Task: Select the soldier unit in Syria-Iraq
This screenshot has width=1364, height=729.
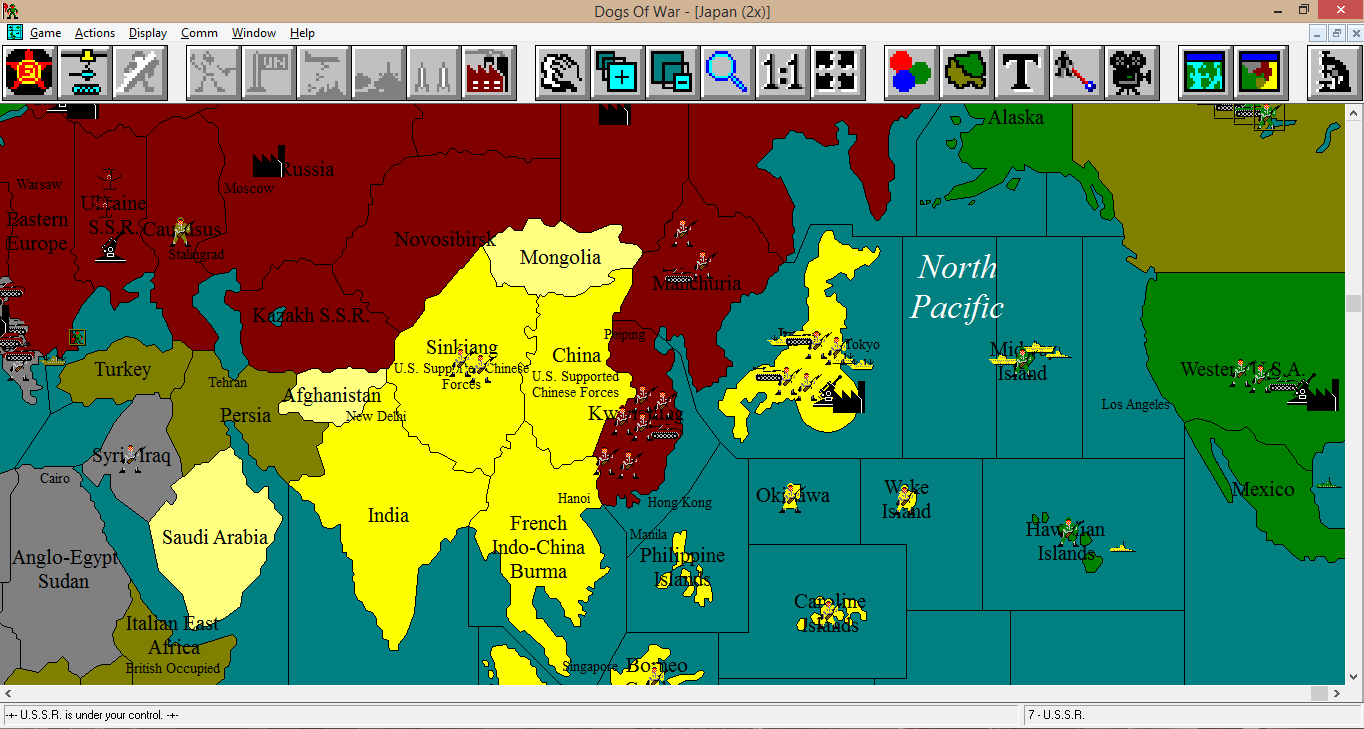Action: [x=130, y=458]
